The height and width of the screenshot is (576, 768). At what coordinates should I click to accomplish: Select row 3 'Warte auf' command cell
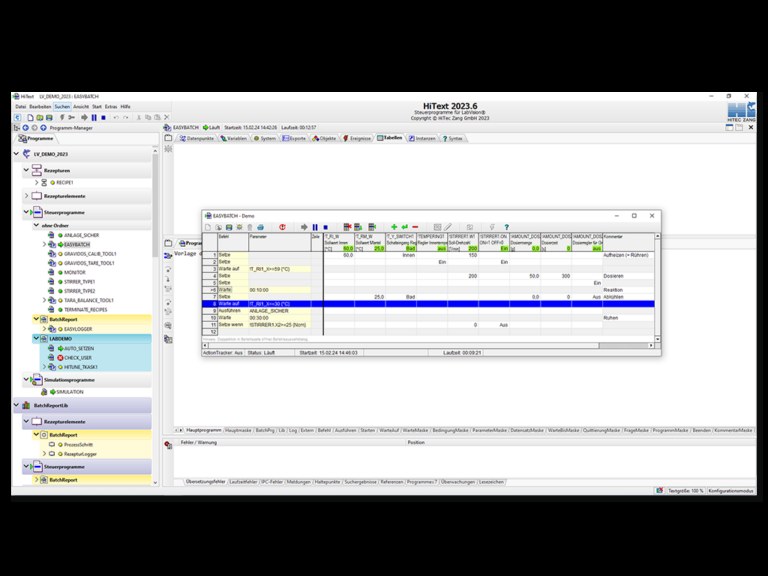point(233,269)
